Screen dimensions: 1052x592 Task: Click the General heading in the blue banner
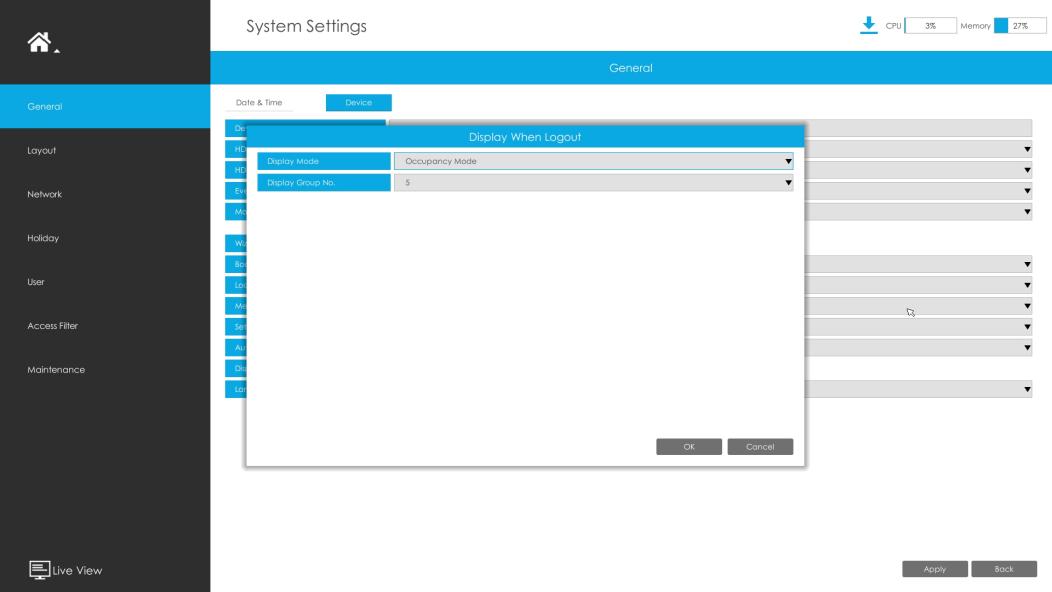click(631, 68)
